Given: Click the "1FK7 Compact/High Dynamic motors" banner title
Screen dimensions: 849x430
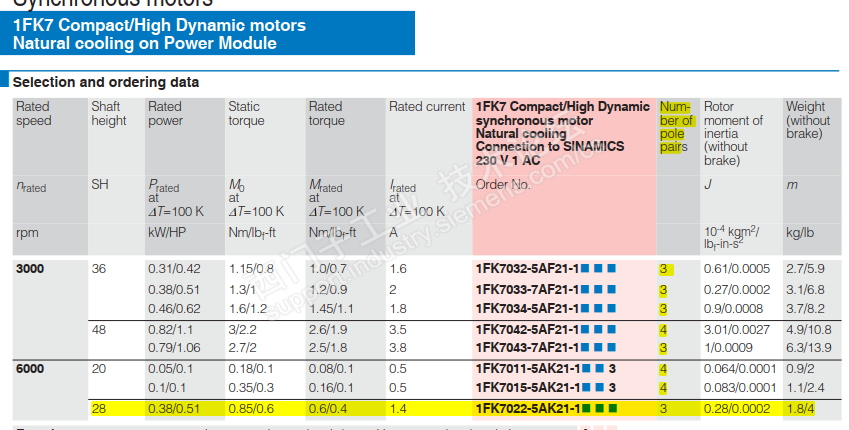Looking at the screenshot, I should click(159, 25).
